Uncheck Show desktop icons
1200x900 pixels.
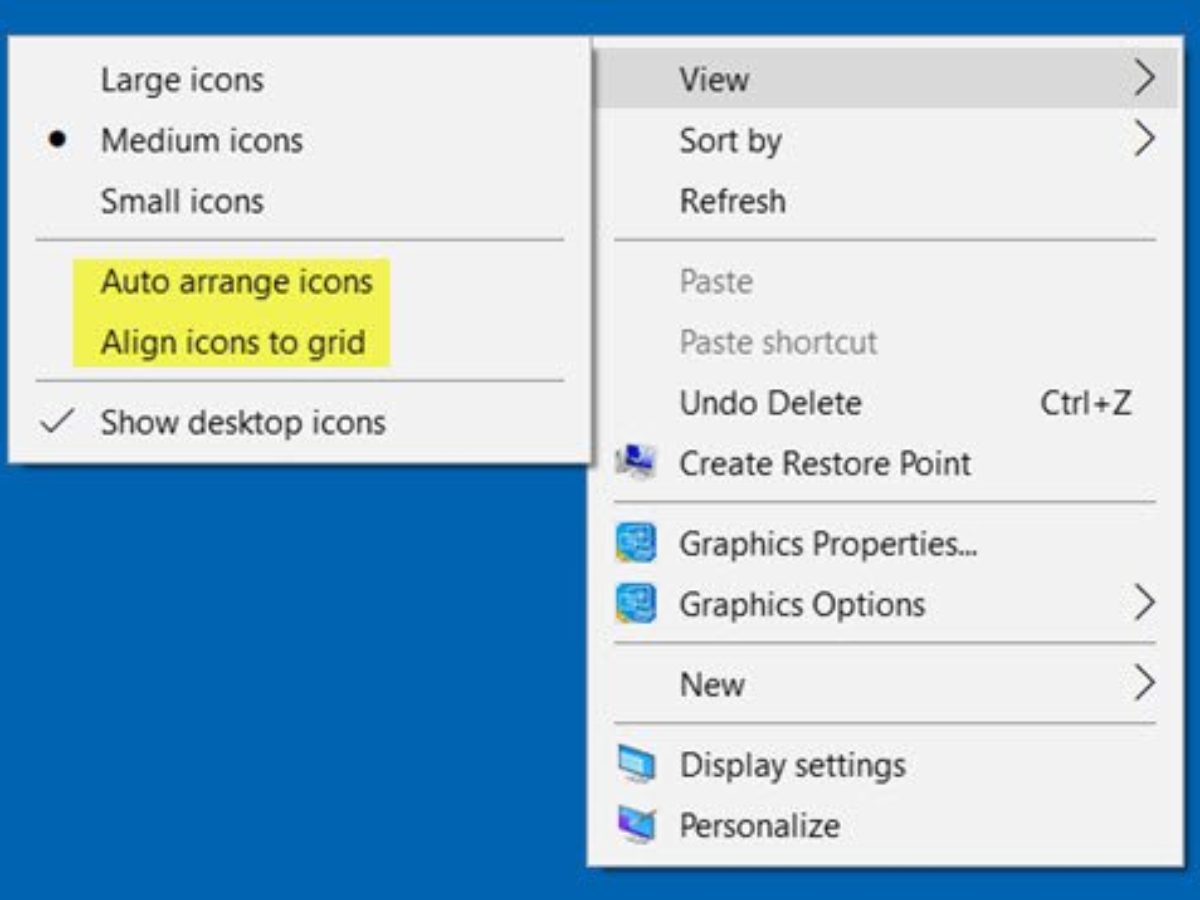click(x=242, y=422)
